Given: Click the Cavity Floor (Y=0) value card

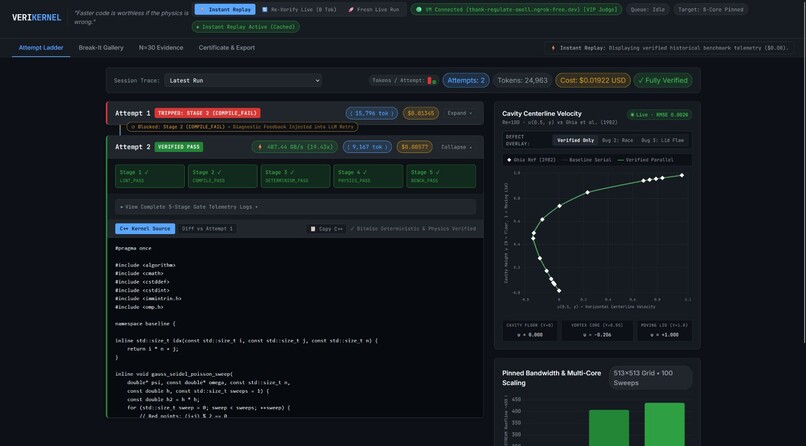Looking at the screenshot, I should click(x=529, y=330).
